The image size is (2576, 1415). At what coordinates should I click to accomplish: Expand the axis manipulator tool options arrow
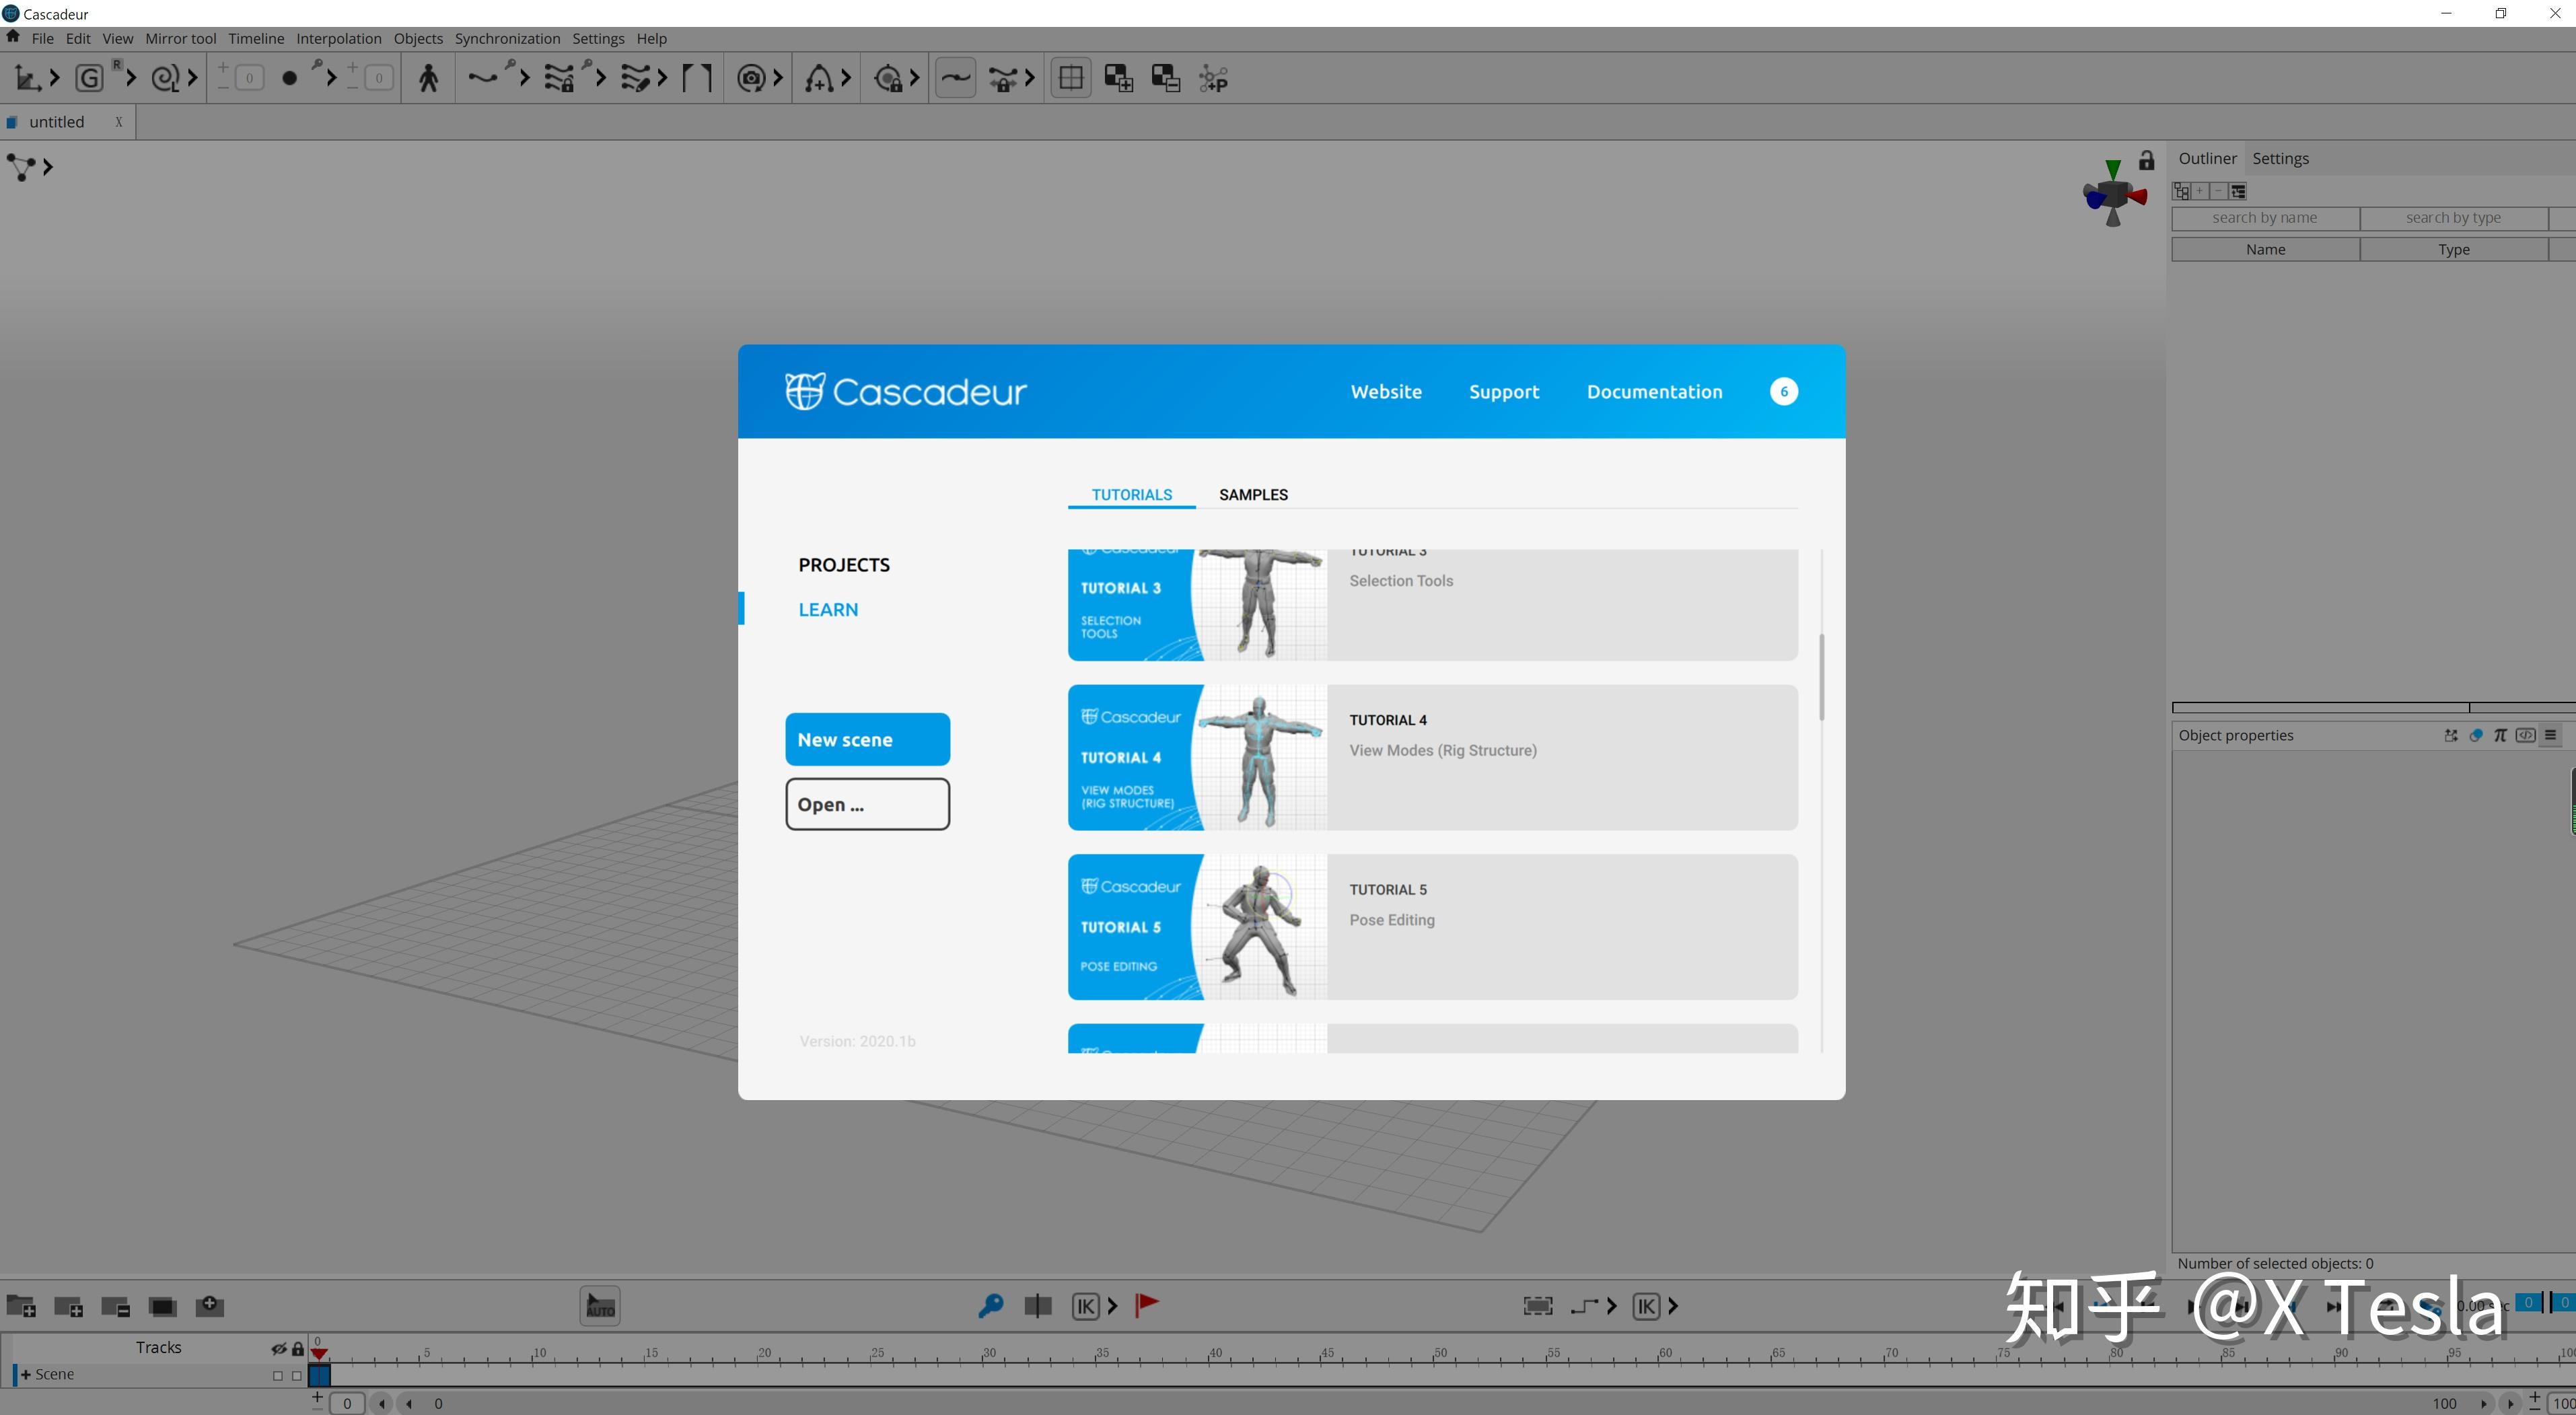pyautogui.click(x=54, y=78)
